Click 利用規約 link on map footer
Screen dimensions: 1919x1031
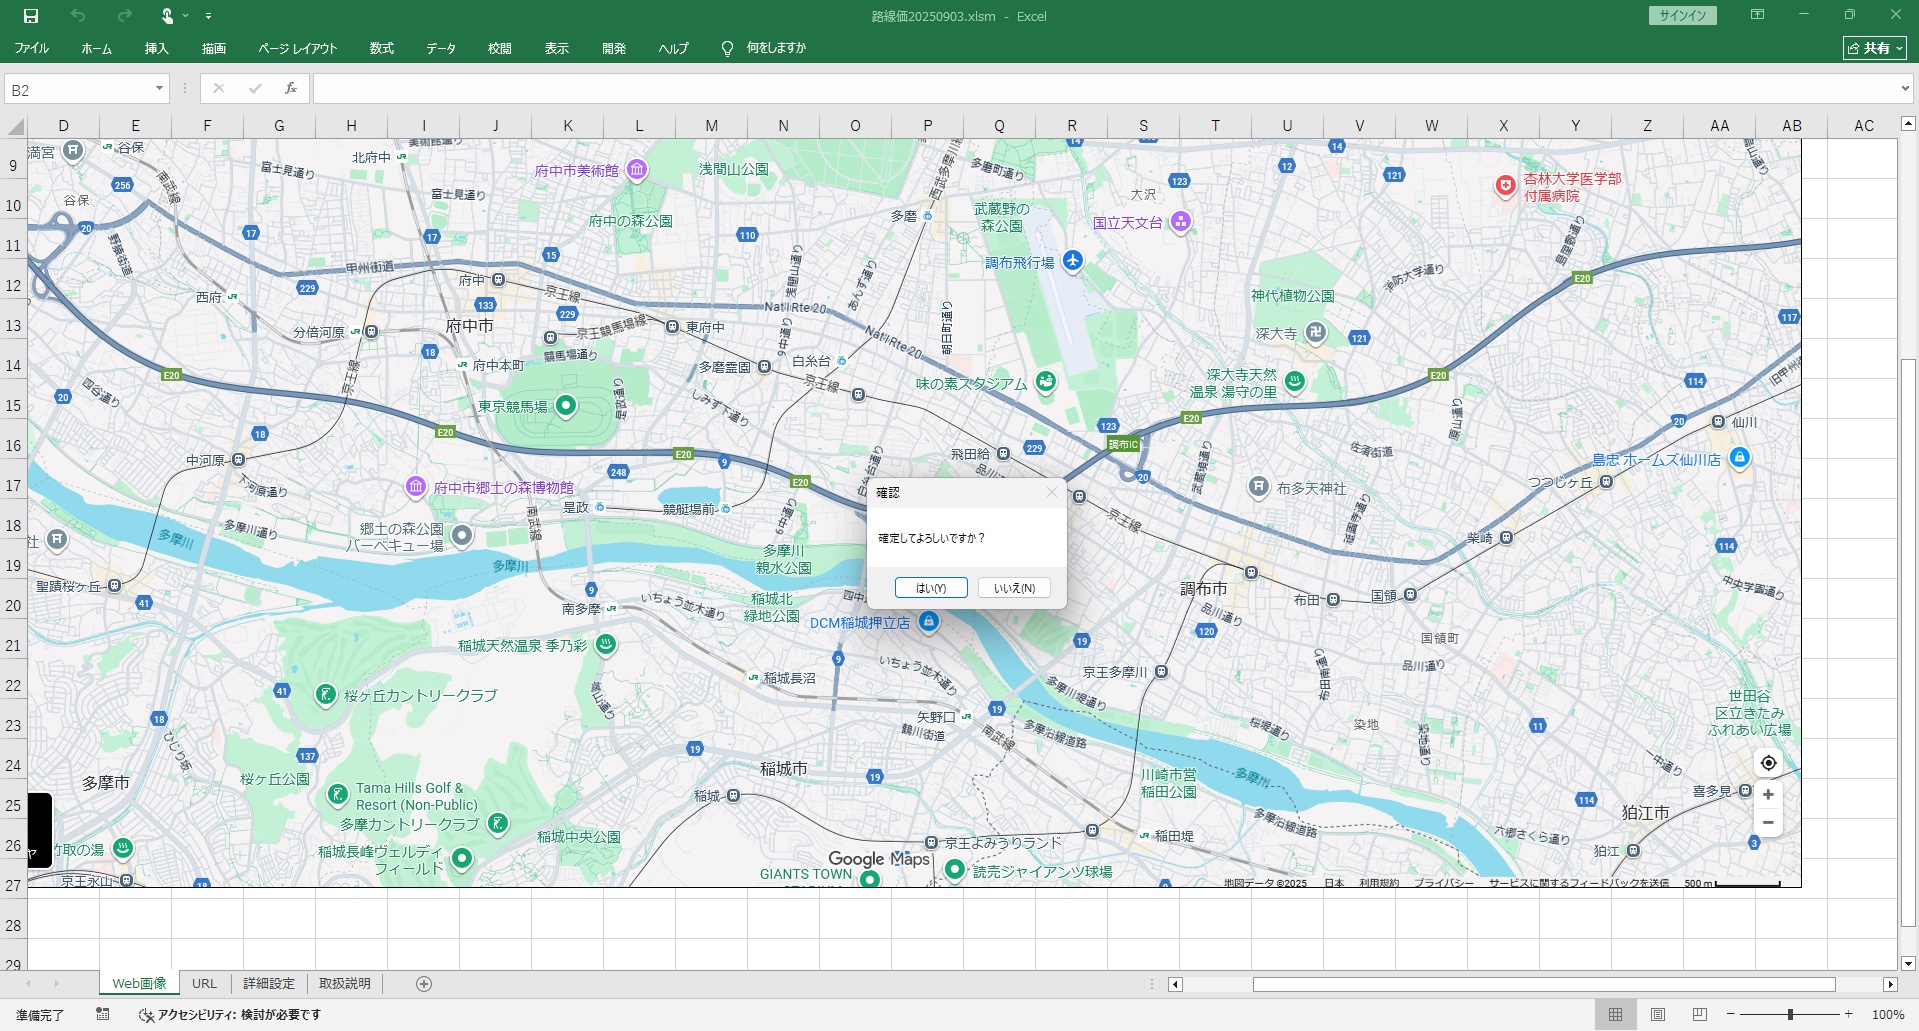(x=1379, y=882)
